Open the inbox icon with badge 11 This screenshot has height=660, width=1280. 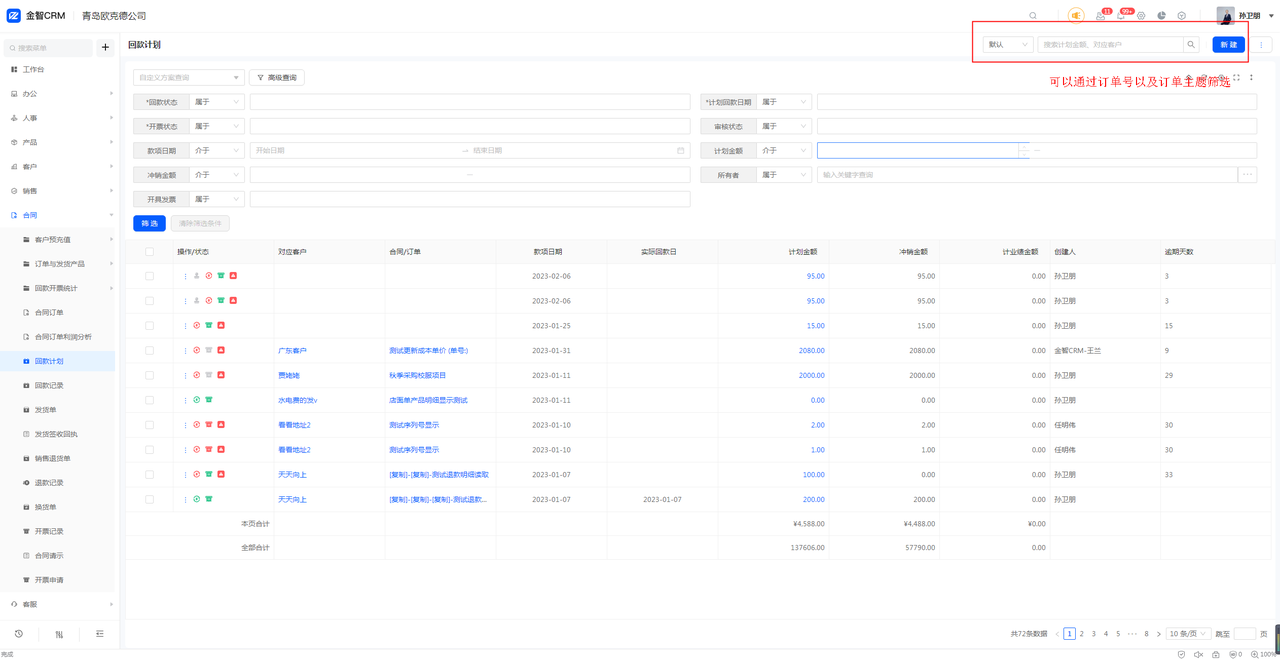(1100, 16)
